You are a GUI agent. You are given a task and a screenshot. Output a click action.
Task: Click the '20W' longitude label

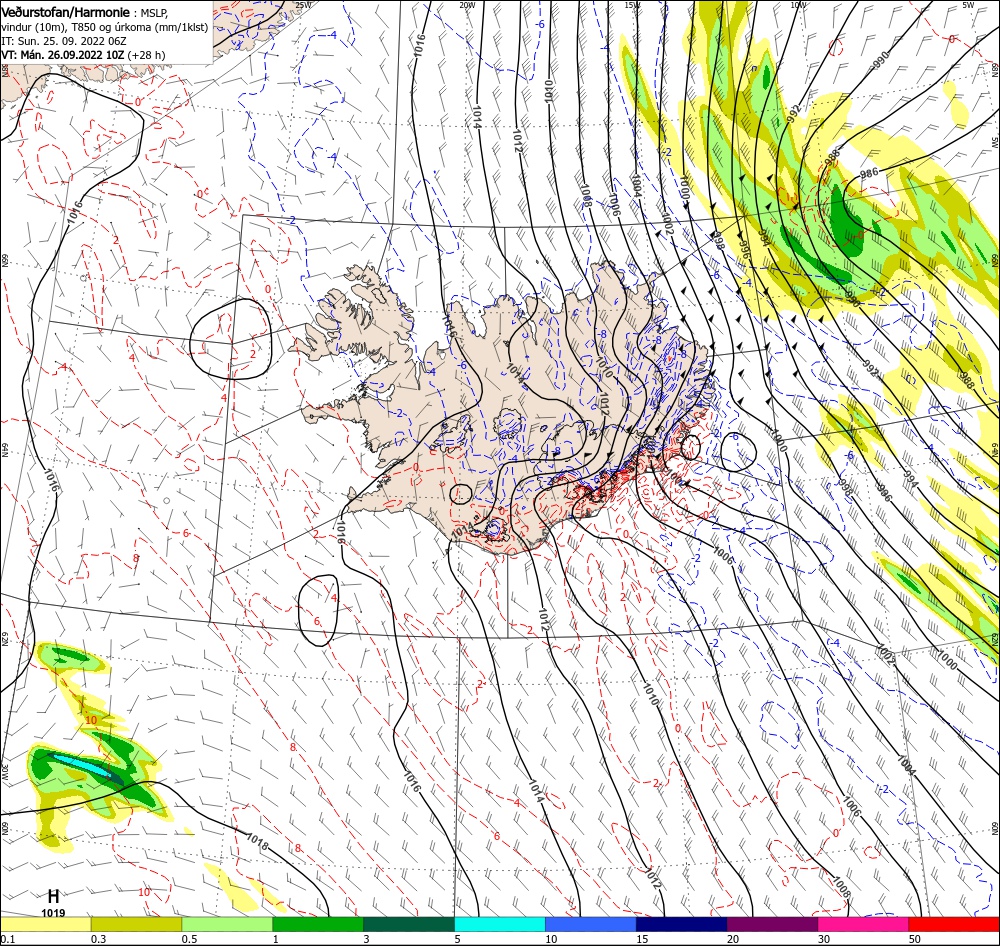coord(467,5)
